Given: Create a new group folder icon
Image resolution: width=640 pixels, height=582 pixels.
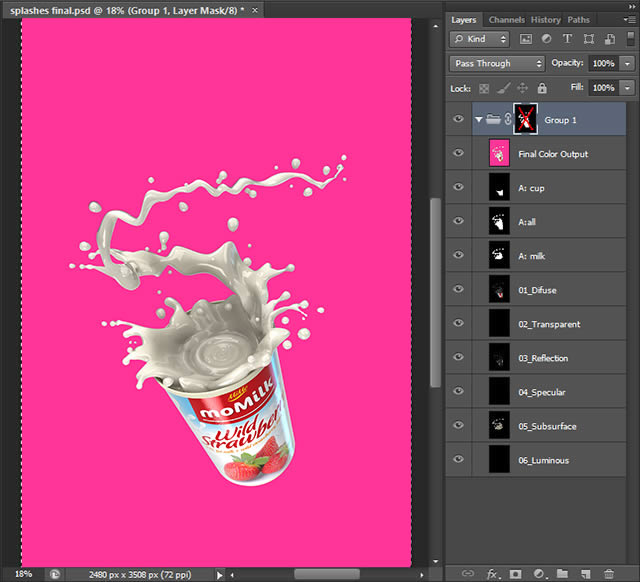Looking at the screenshot, I should (x=562, y=573).
